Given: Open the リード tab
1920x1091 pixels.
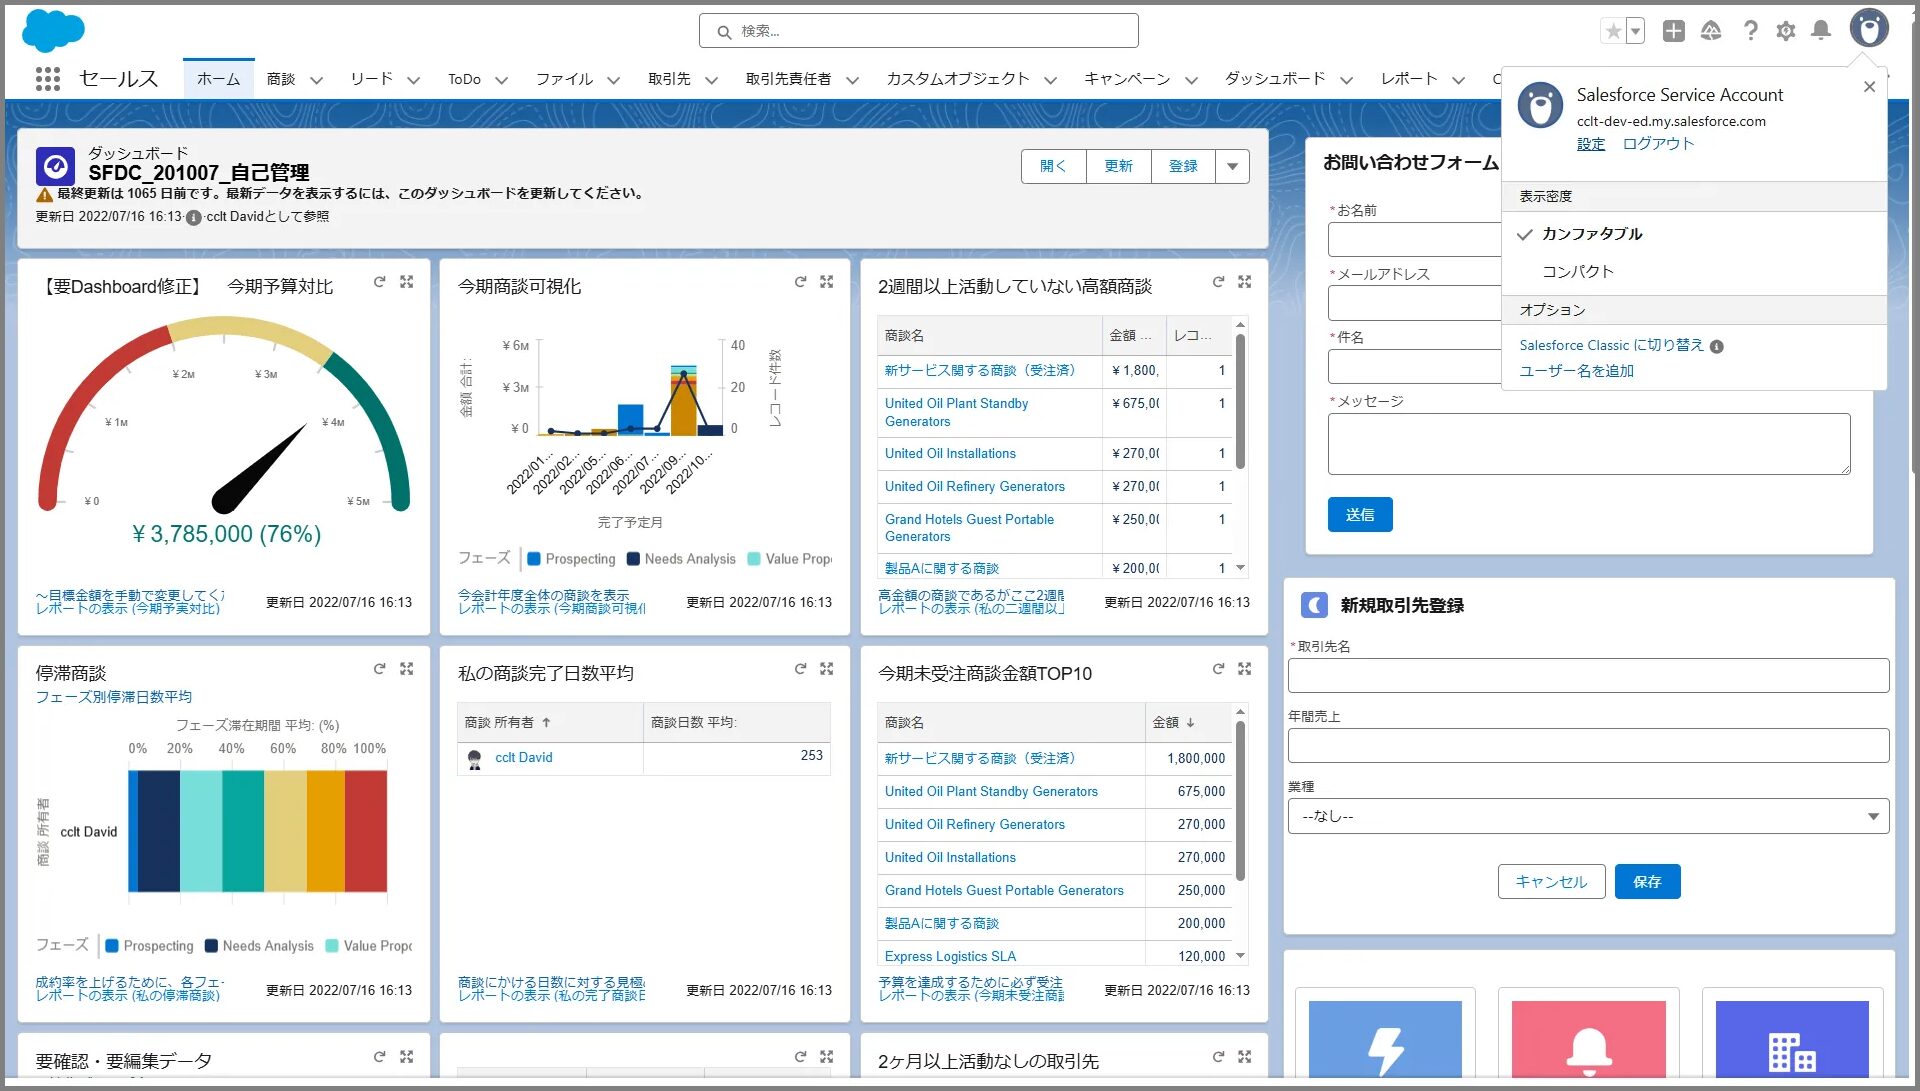Looking at the screenshot, I should [371, 79].
